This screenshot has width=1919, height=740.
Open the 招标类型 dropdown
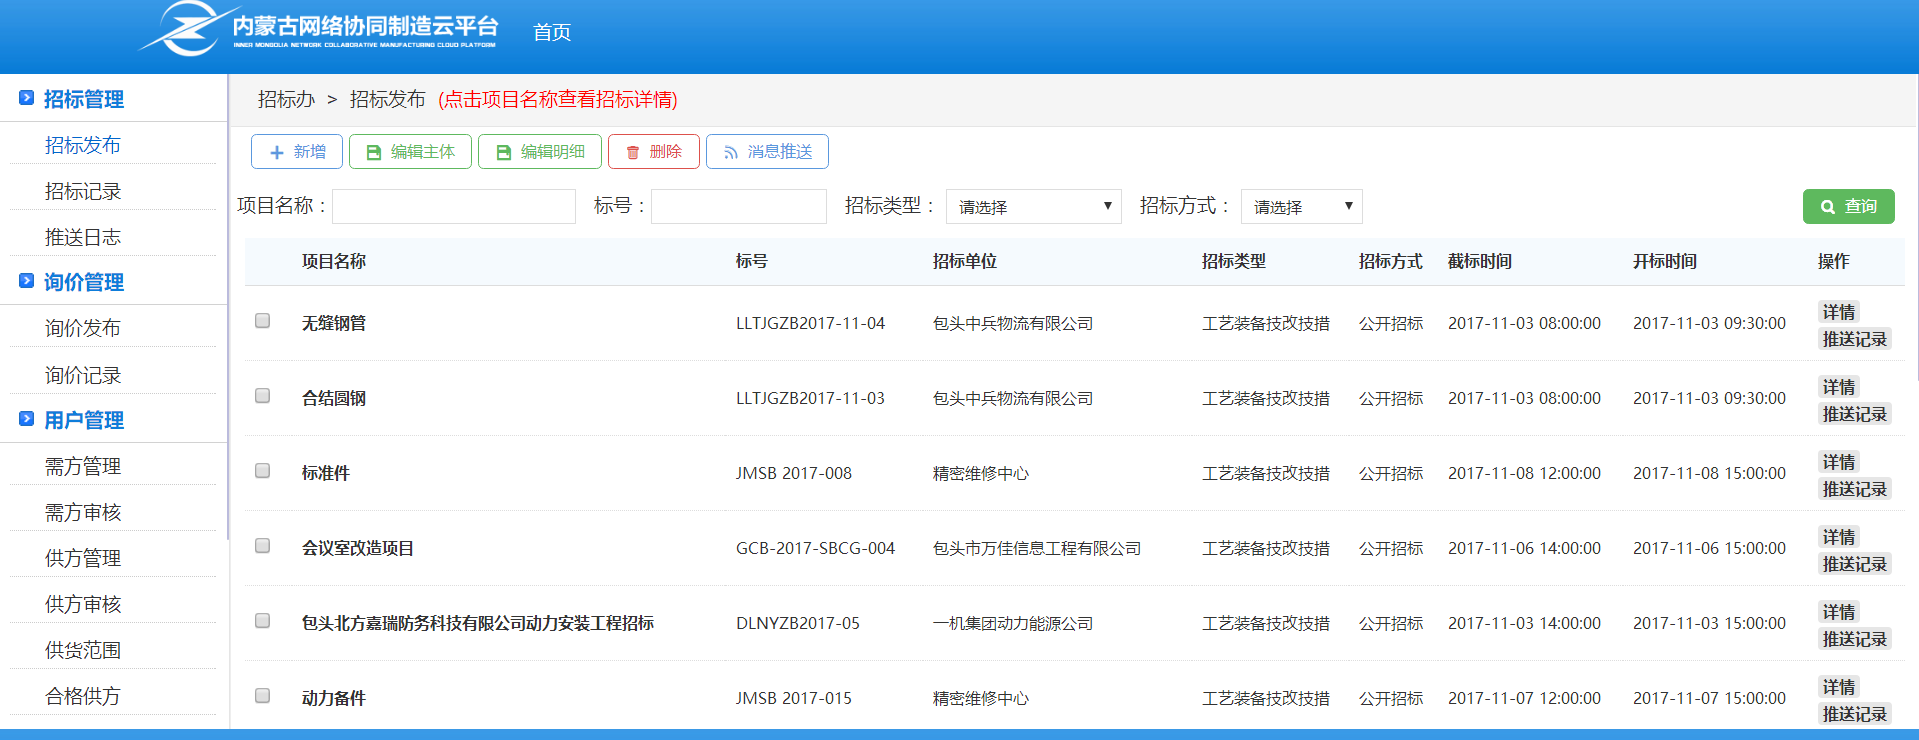(x=1033, y=207)
